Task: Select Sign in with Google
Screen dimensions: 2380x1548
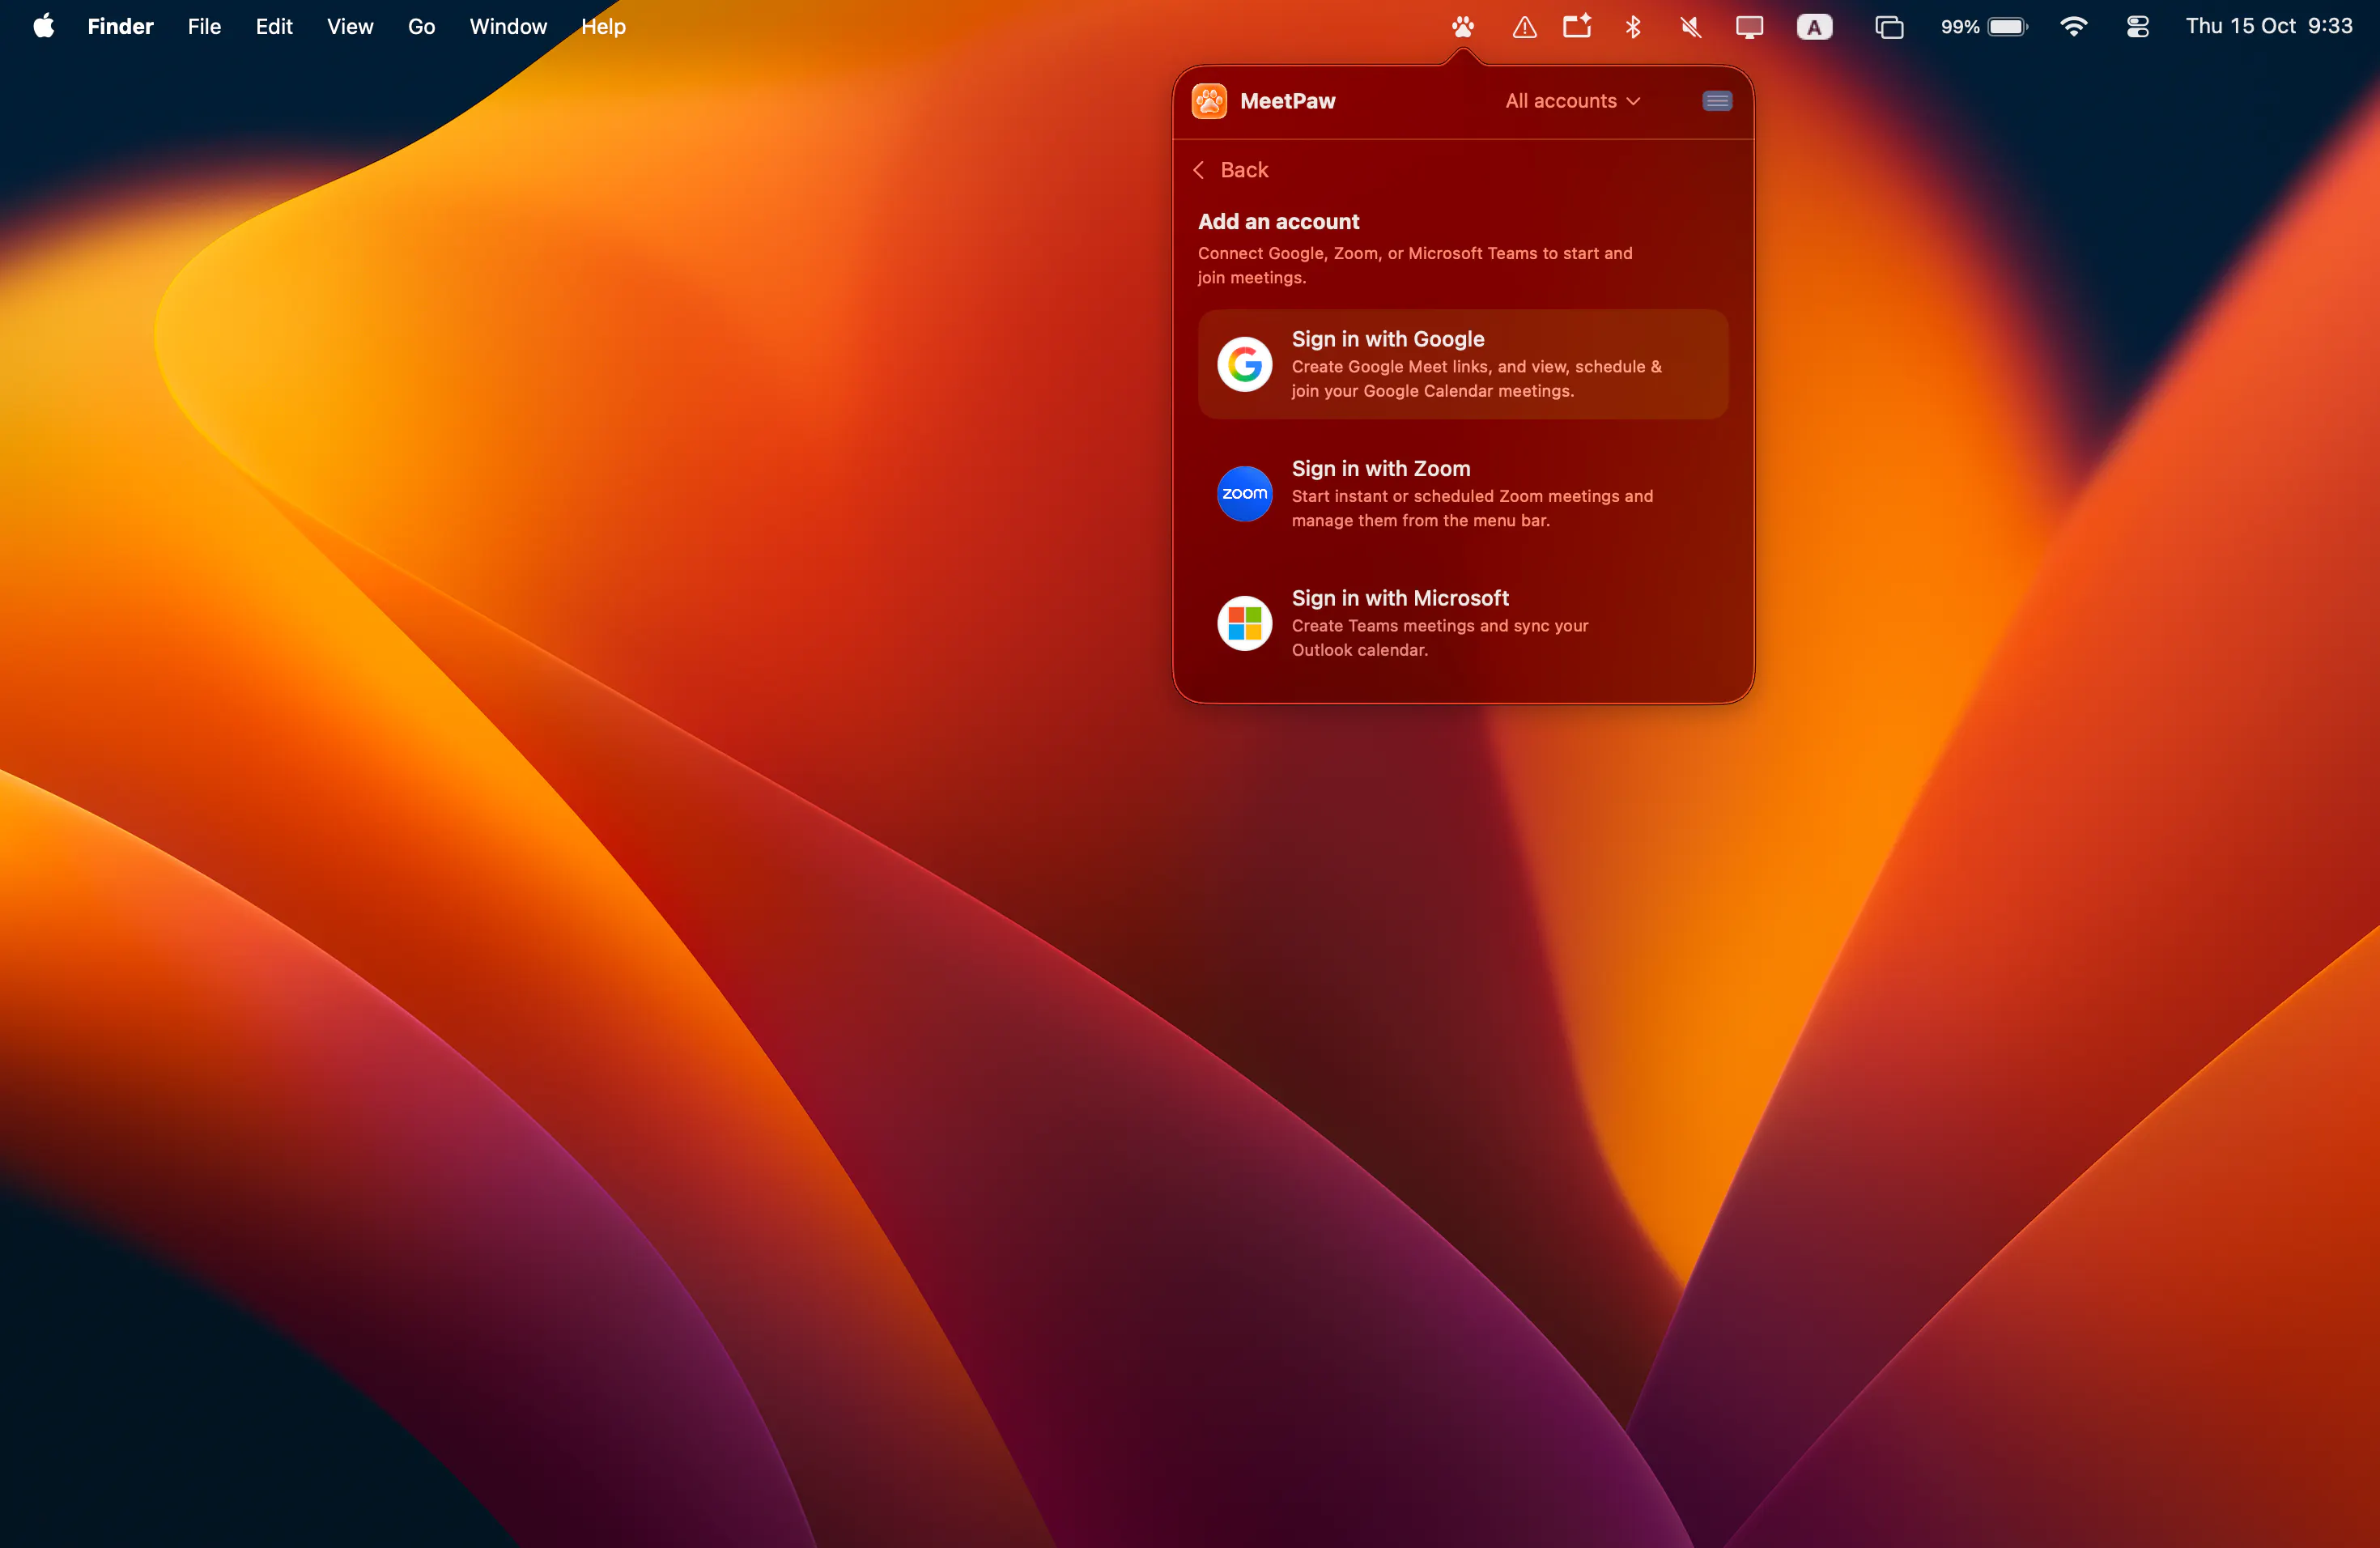Action: (1462, 364)
